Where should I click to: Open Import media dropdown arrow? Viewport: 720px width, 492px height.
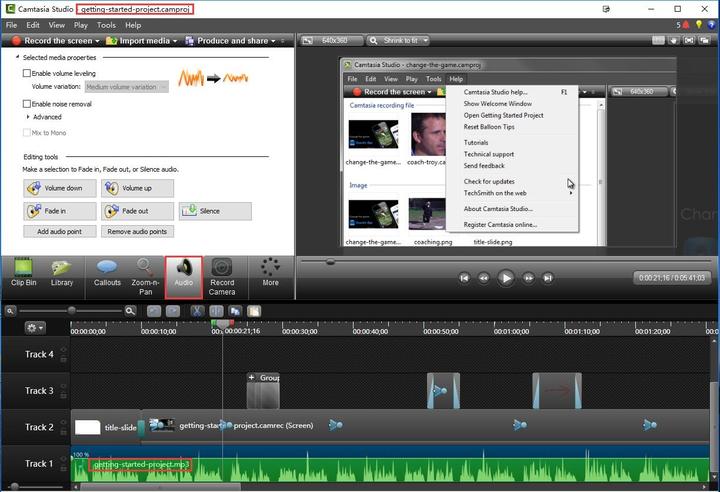[175, 41]
